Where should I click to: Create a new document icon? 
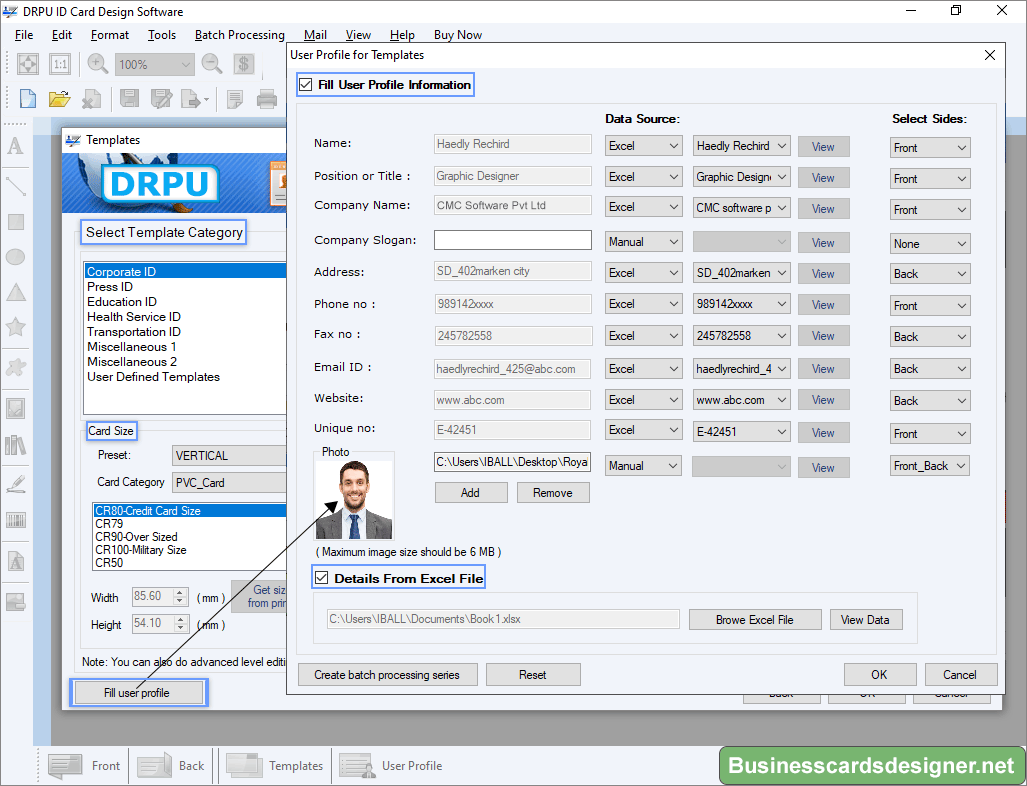tap(28, 99)
